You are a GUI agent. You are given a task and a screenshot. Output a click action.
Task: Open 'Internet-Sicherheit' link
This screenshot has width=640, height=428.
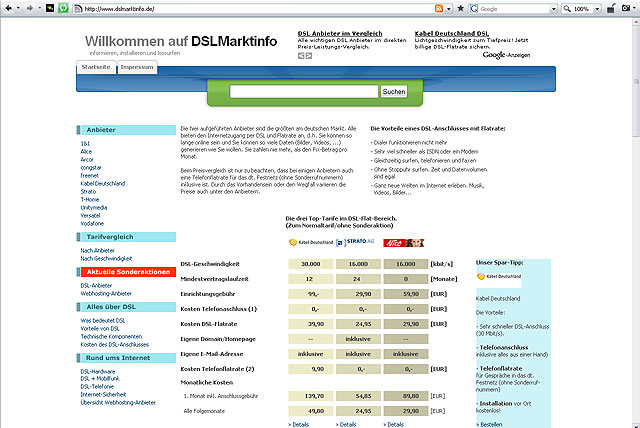[x=103, y=395]
